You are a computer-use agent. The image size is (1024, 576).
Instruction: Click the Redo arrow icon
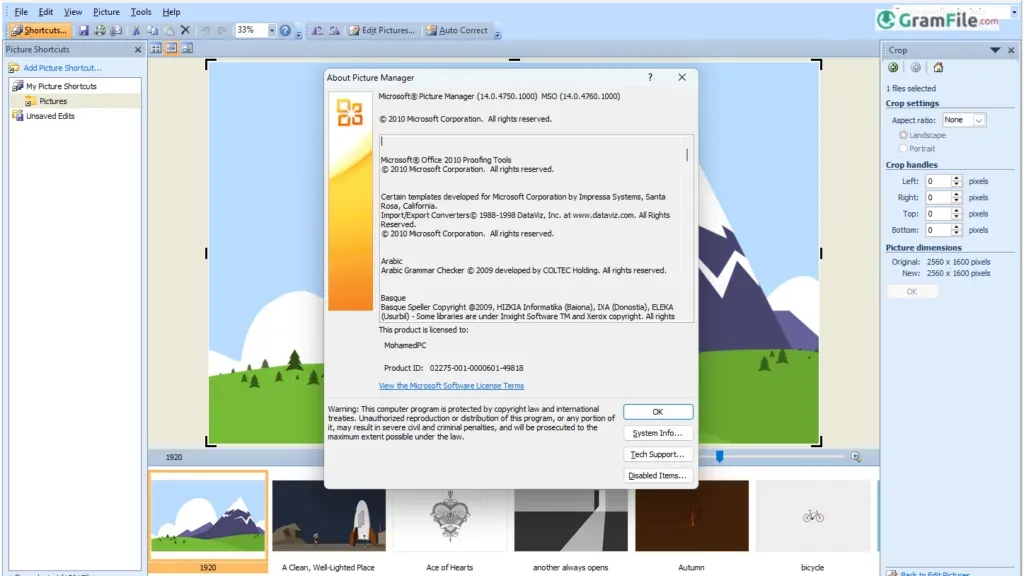(222, 30)
